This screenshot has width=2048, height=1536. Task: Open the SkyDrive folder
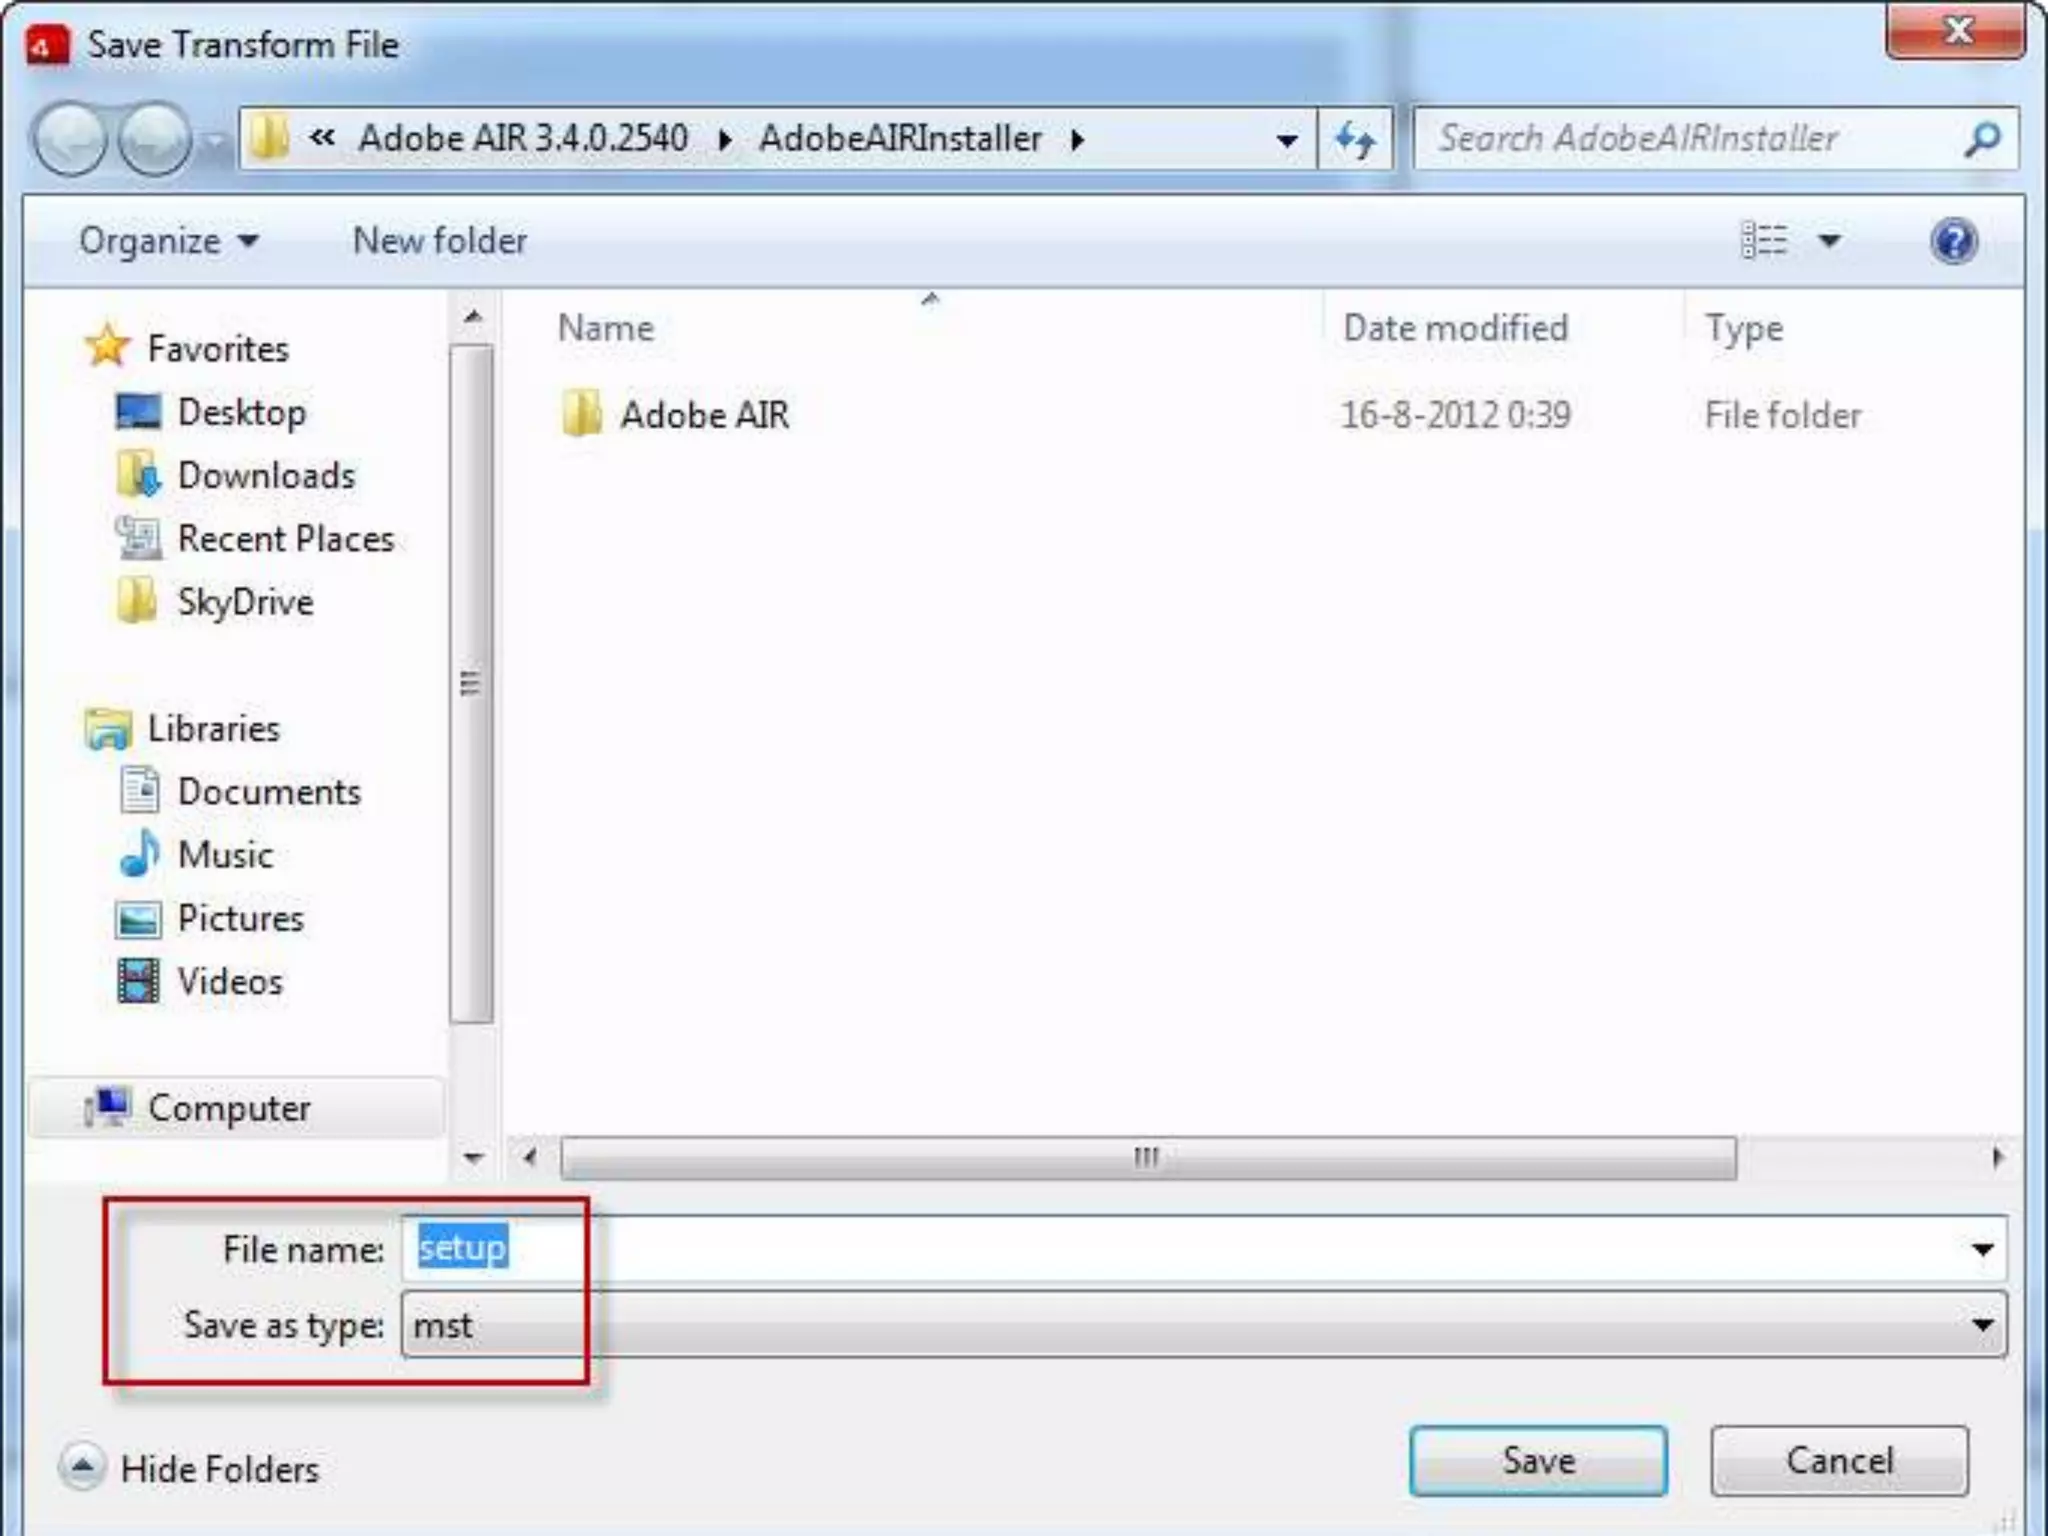pos(245,601)
